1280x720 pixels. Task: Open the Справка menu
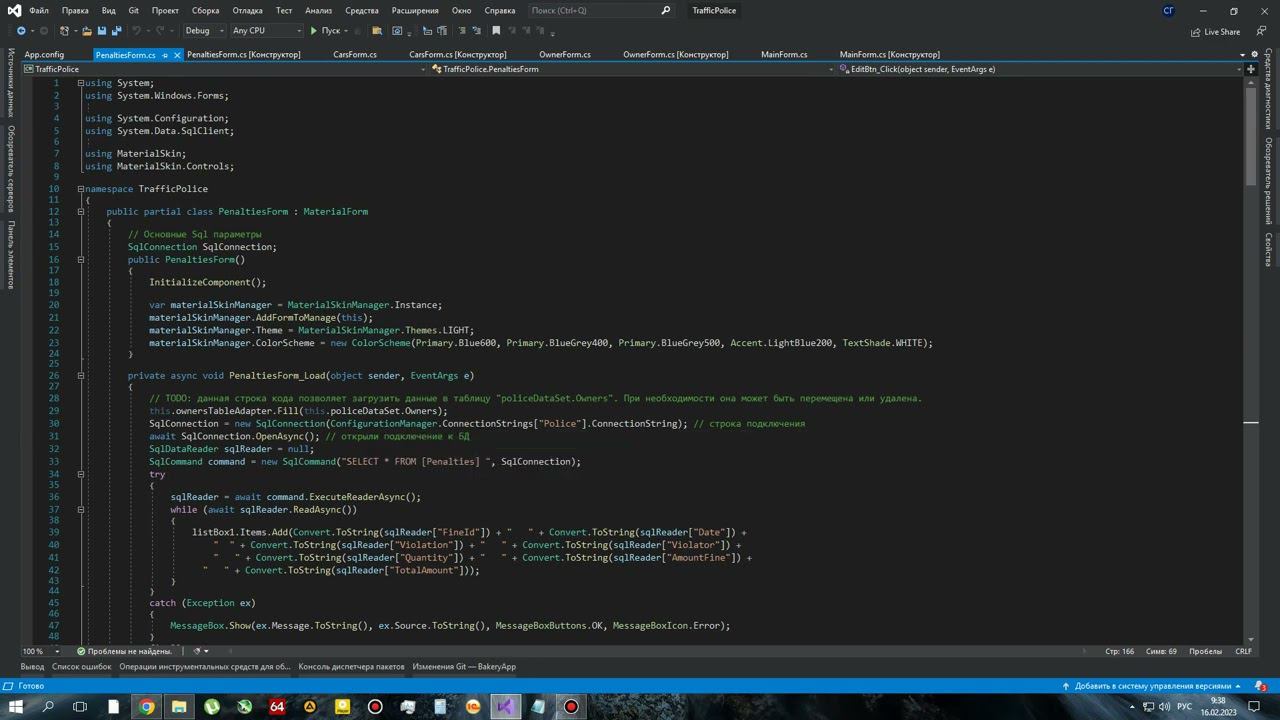click(x=500, y=10)
